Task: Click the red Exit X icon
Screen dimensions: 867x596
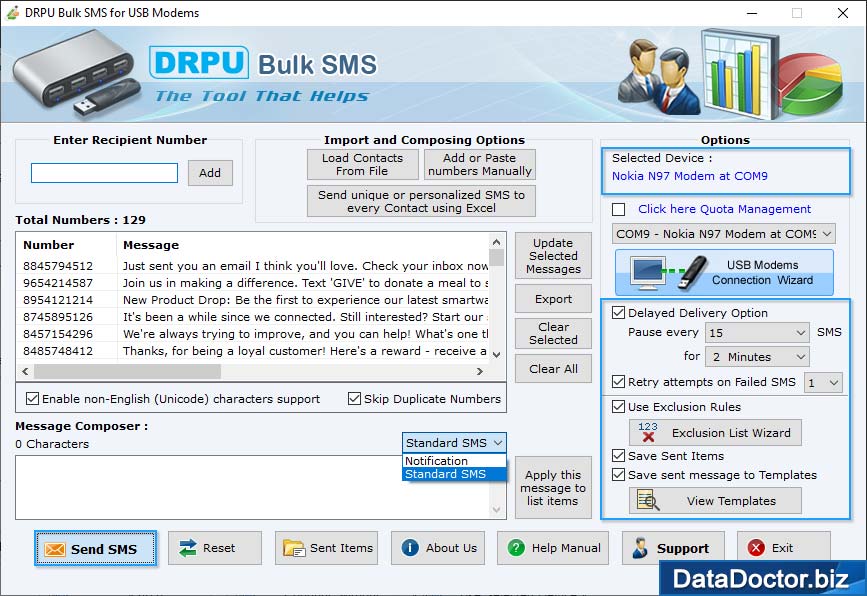Action: (x=756, y=547)
